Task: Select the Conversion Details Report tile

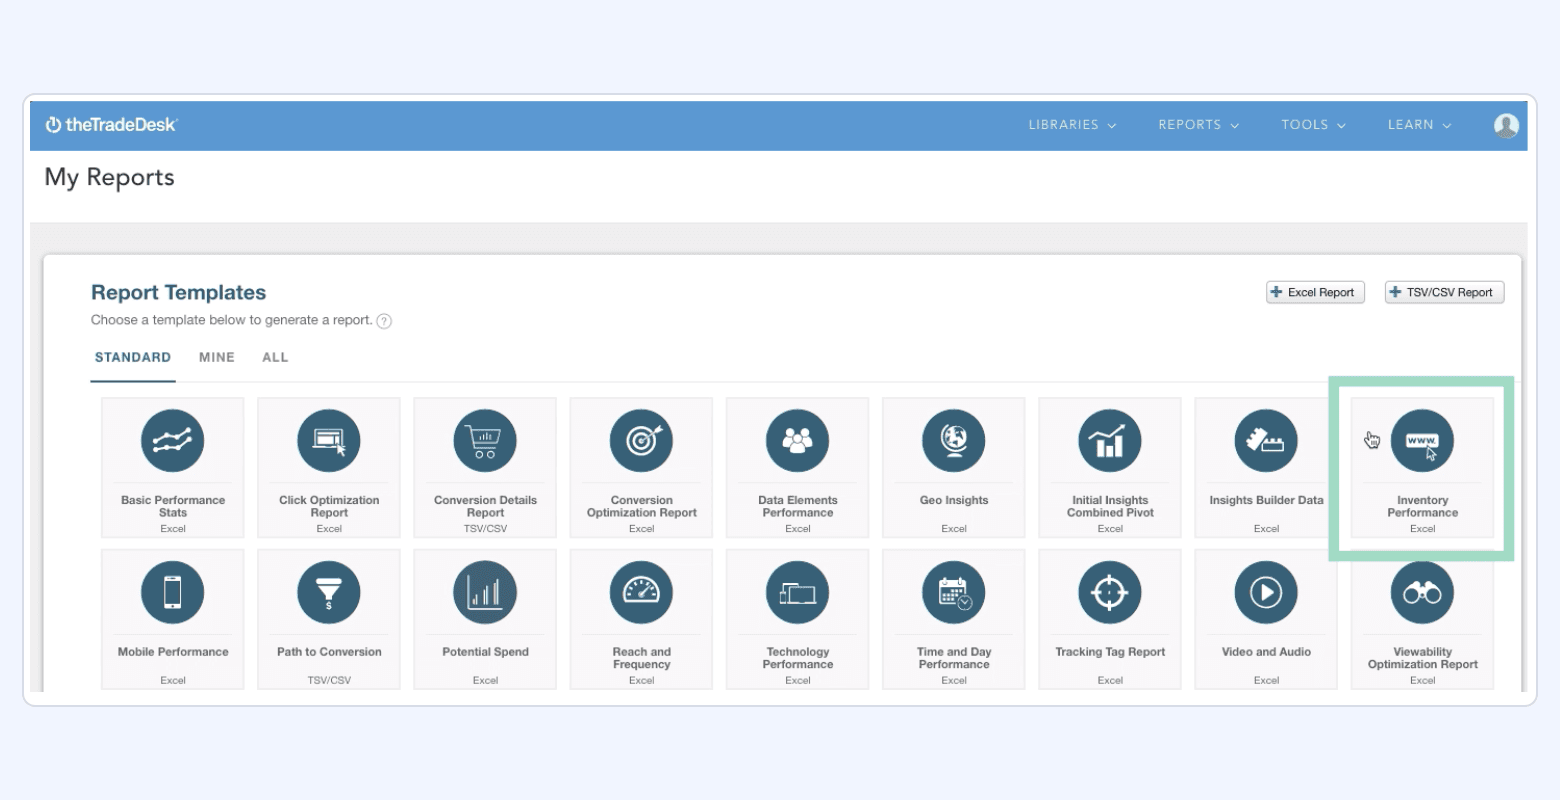Action: [x=484, y=468]
